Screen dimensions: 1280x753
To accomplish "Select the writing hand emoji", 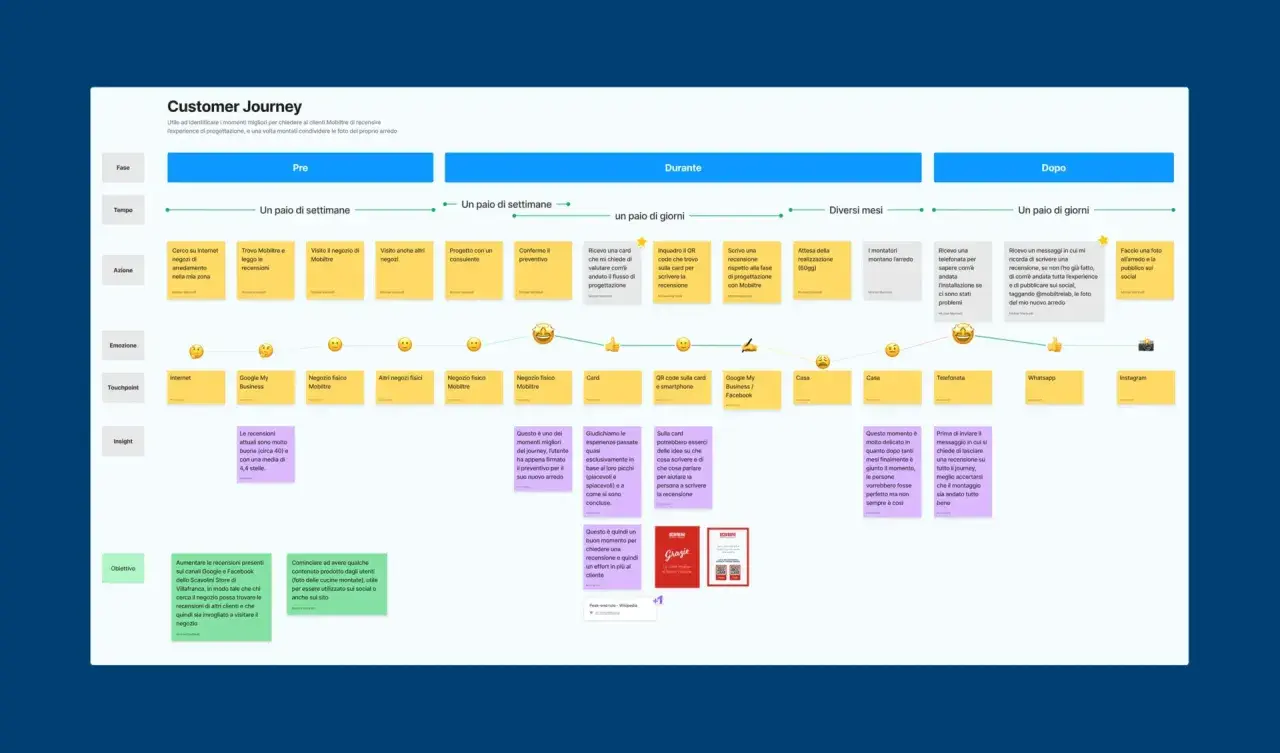I will tap(749, 345).
